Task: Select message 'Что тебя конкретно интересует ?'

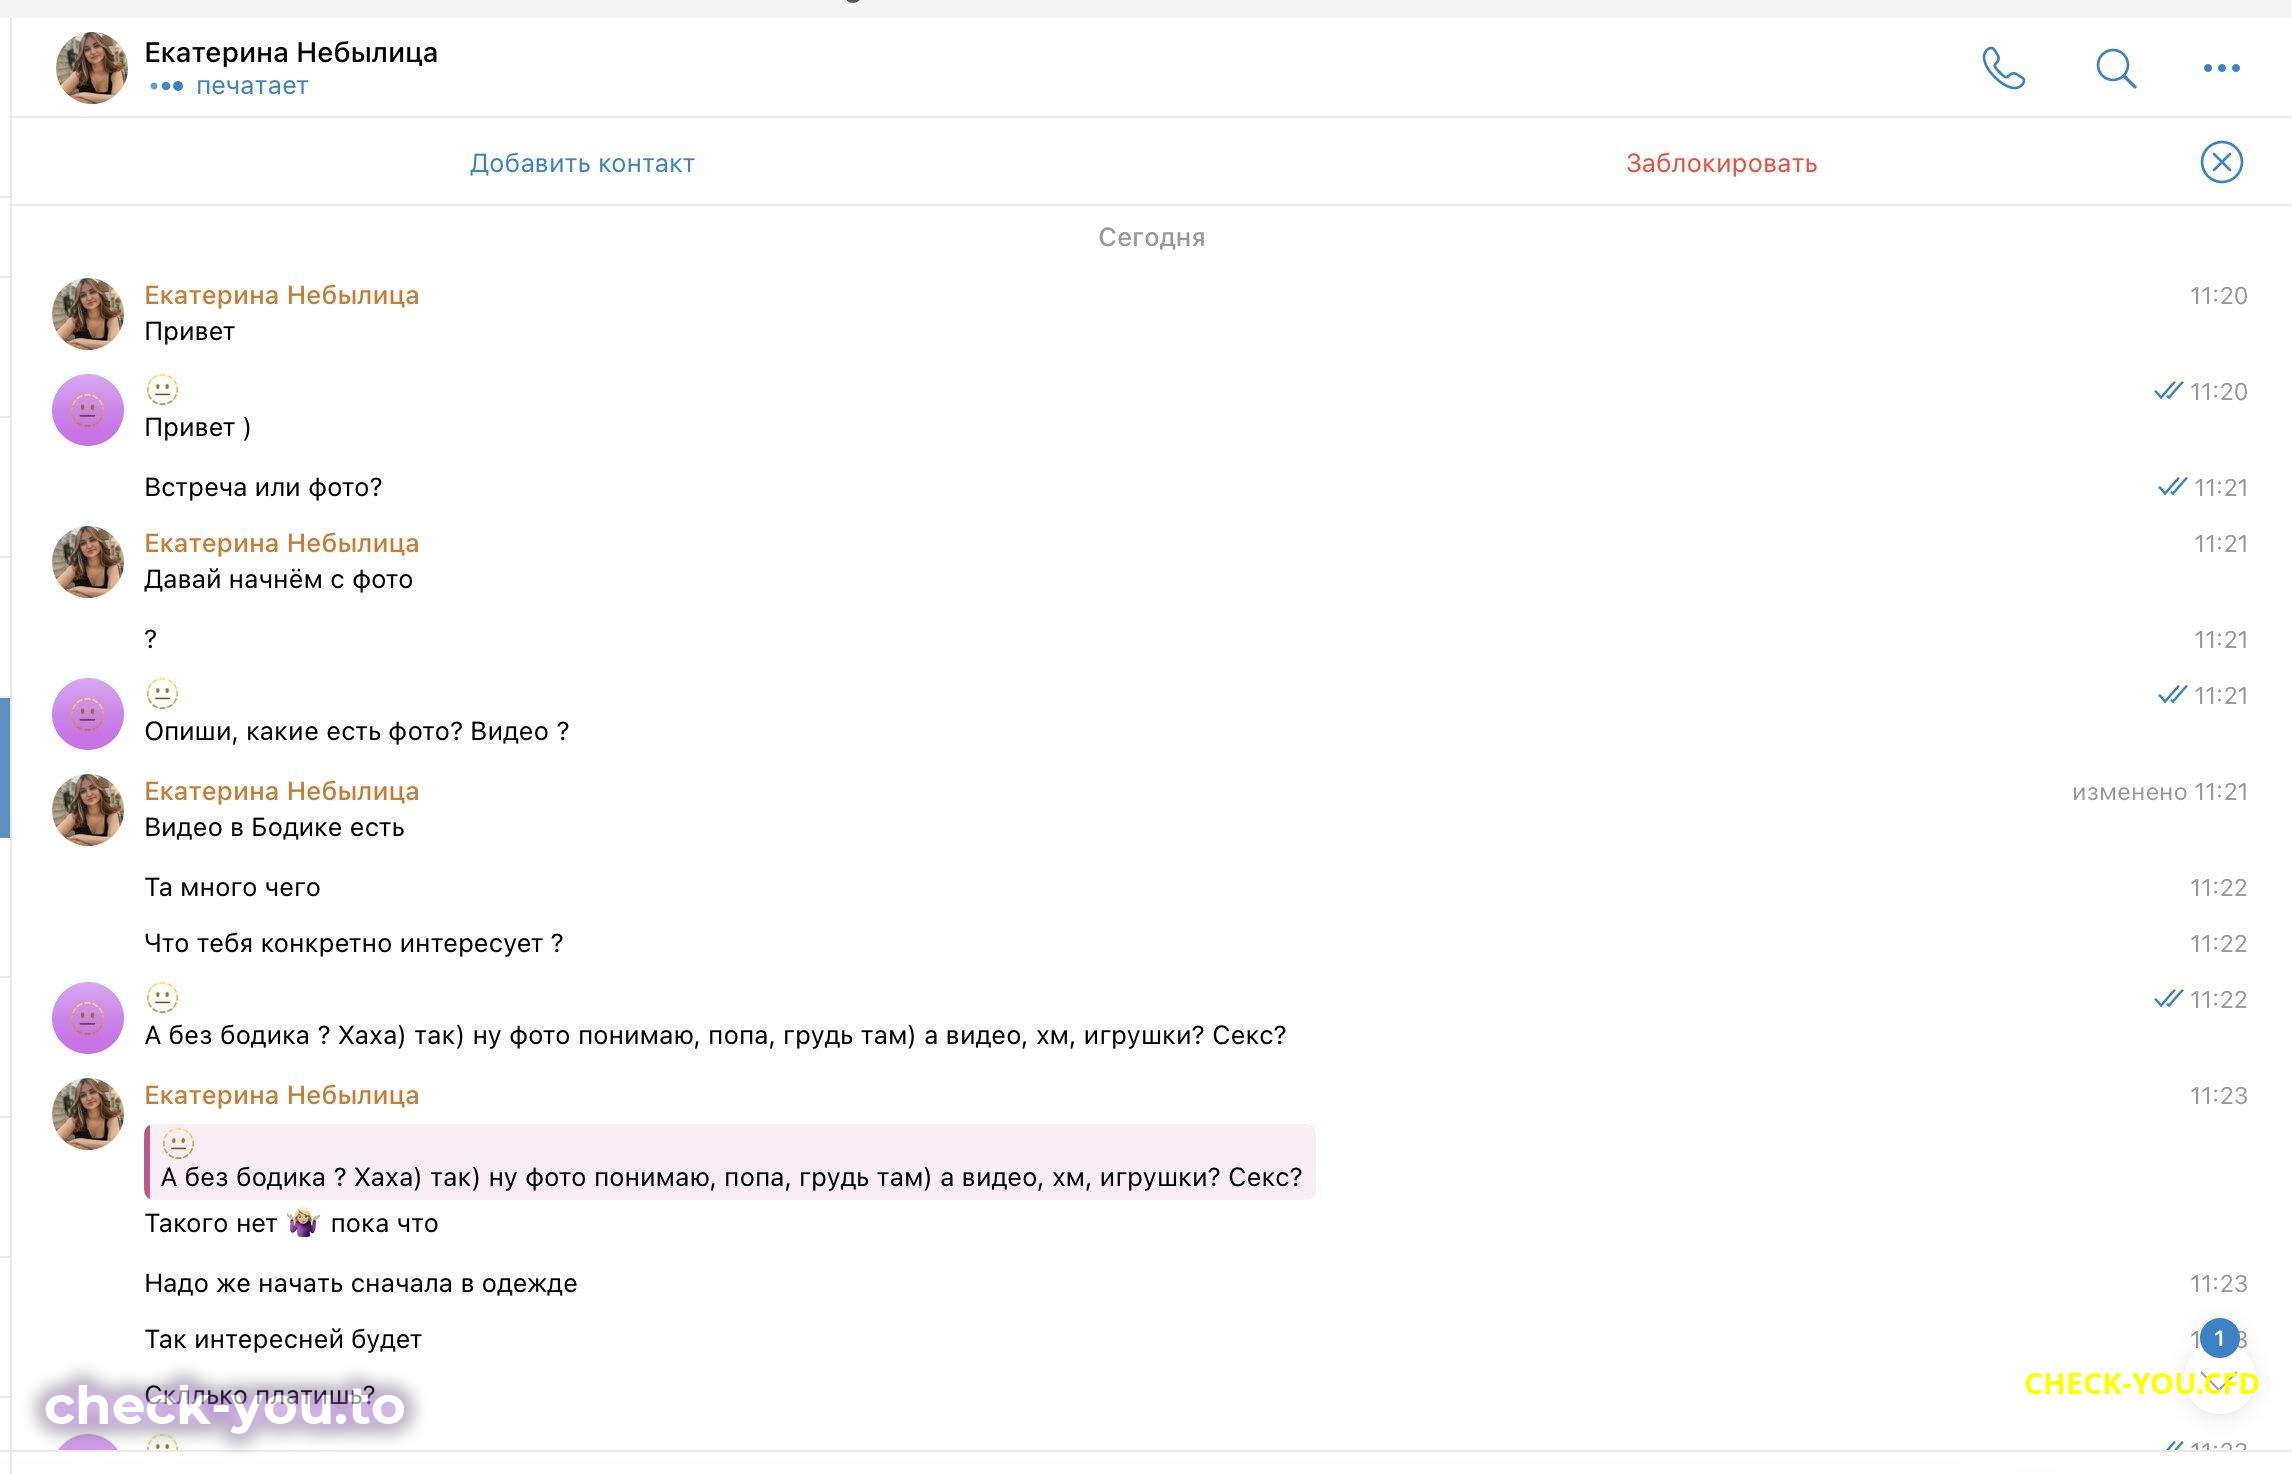Action: click(354, 943)
